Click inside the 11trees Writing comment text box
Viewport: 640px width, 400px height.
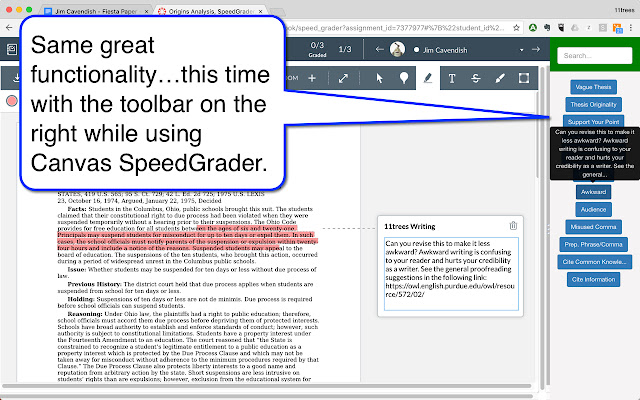[x=451, y=273]
